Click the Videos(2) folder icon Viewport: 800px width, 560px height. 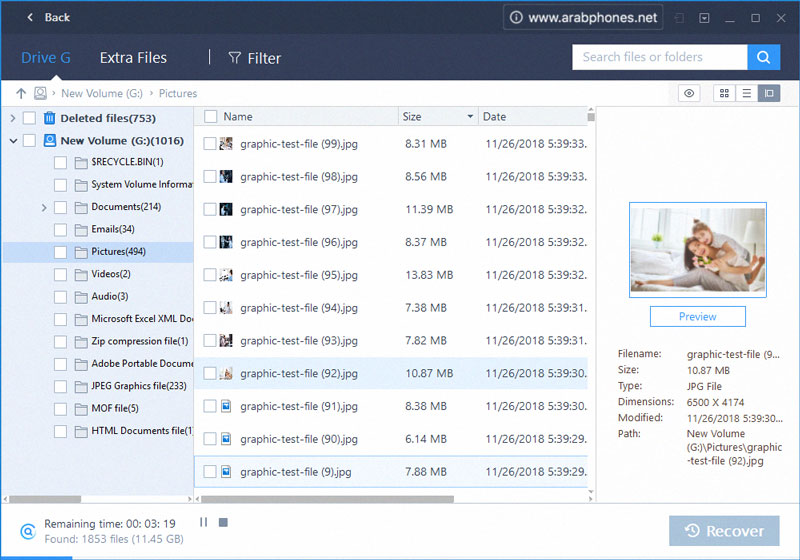coord(81,275)
